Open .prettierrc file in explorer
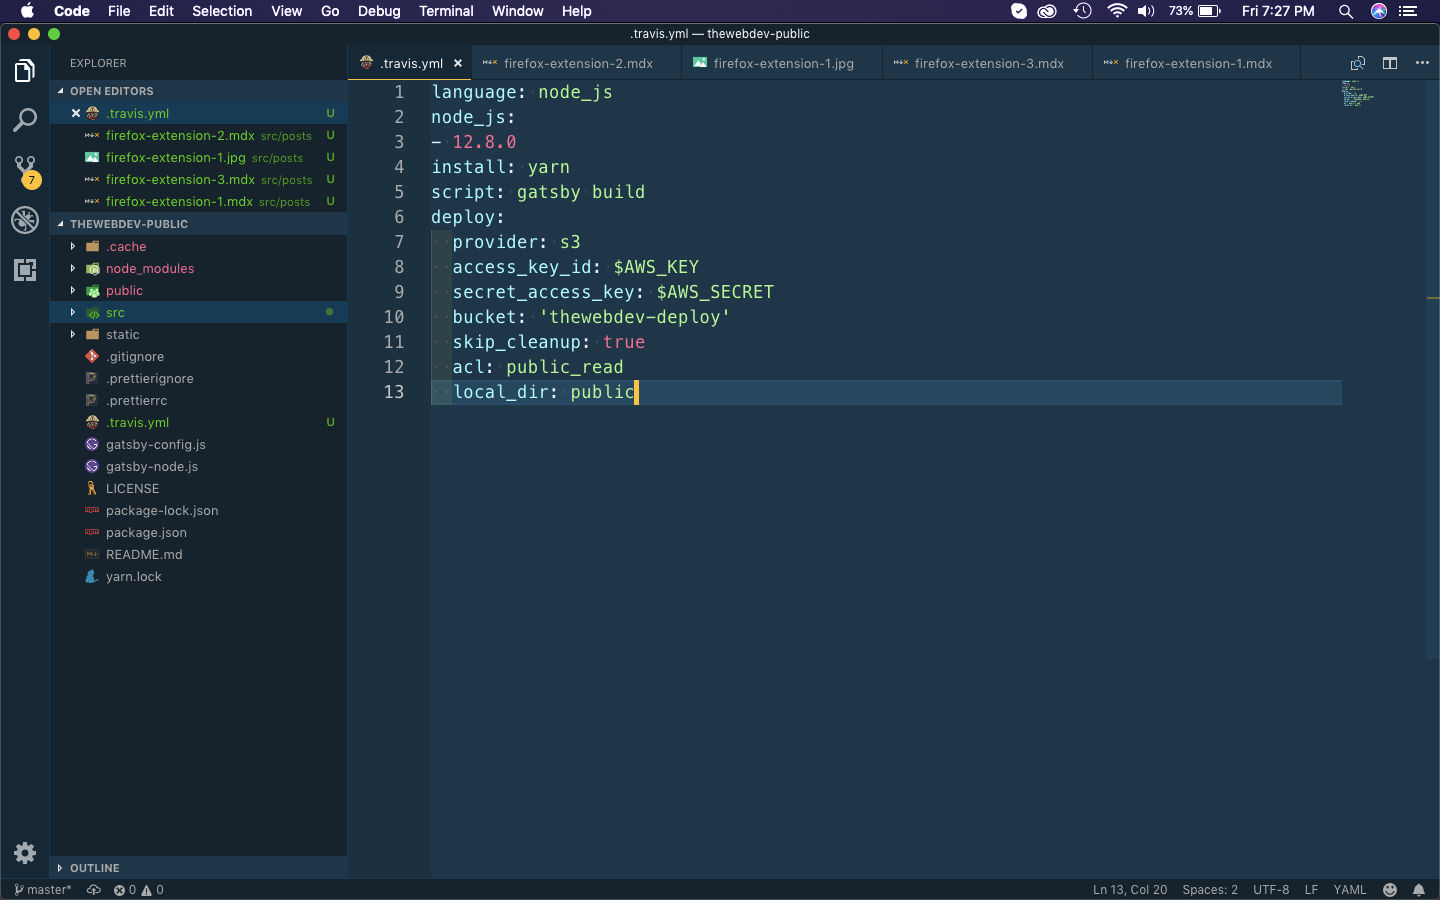Image resolution: width=1440 pixels, height=900 pixels. pos(198,400)
